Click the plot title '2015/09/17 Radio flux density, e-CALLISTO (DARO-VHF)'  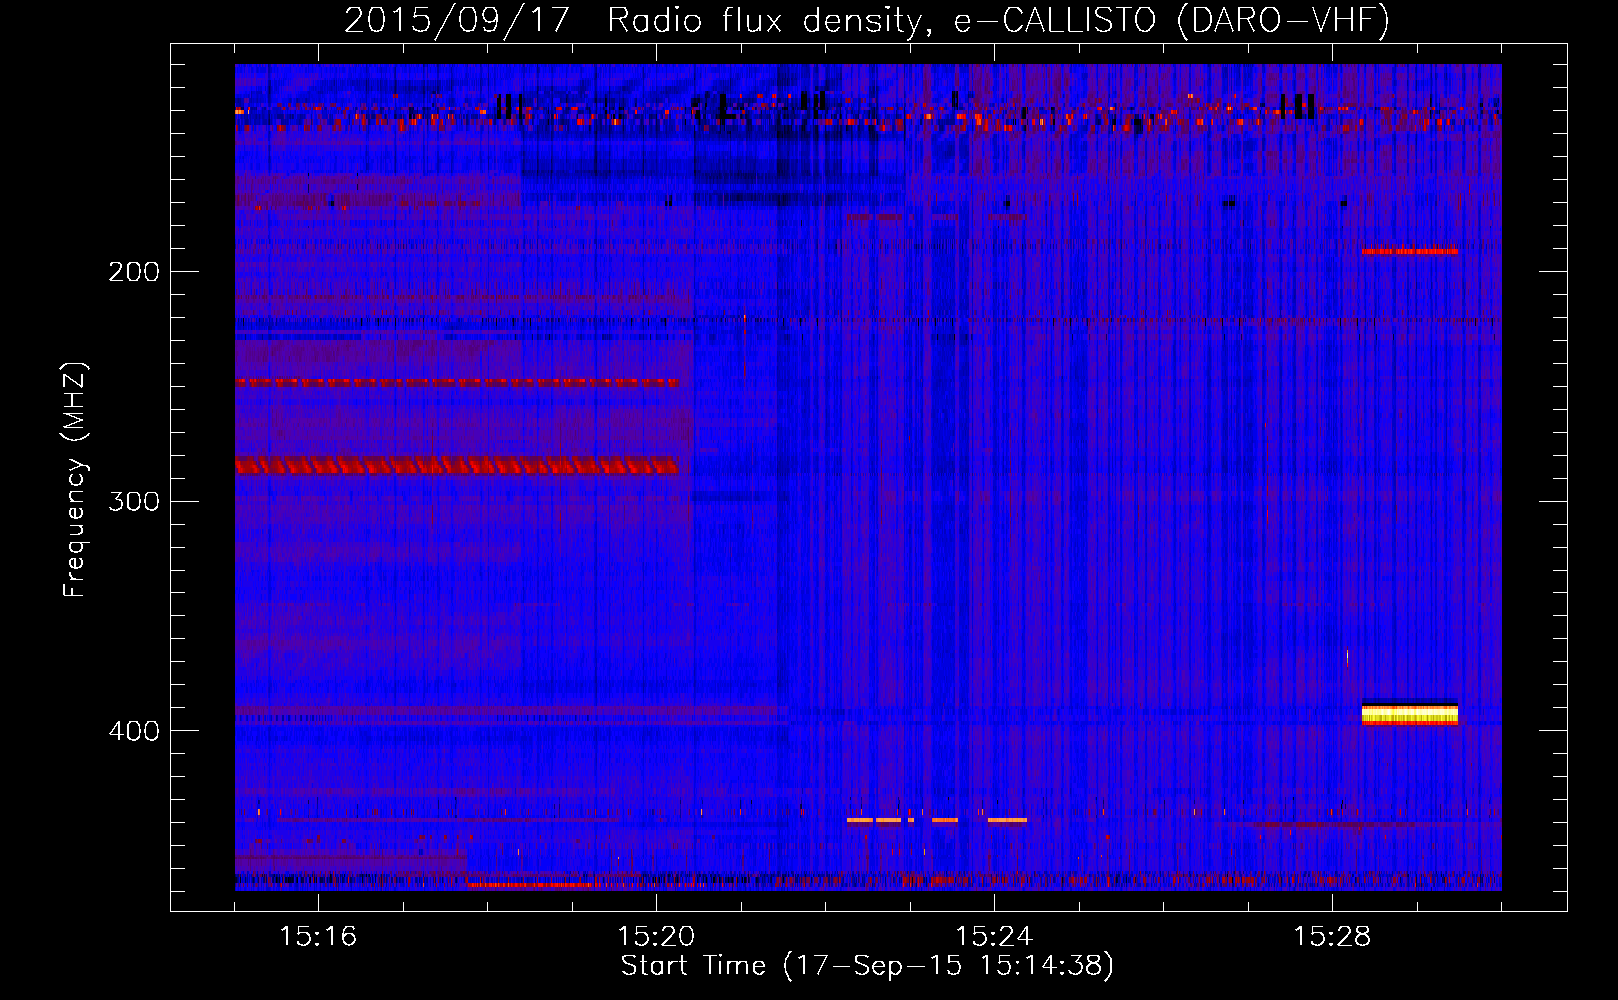pos(867,20)
